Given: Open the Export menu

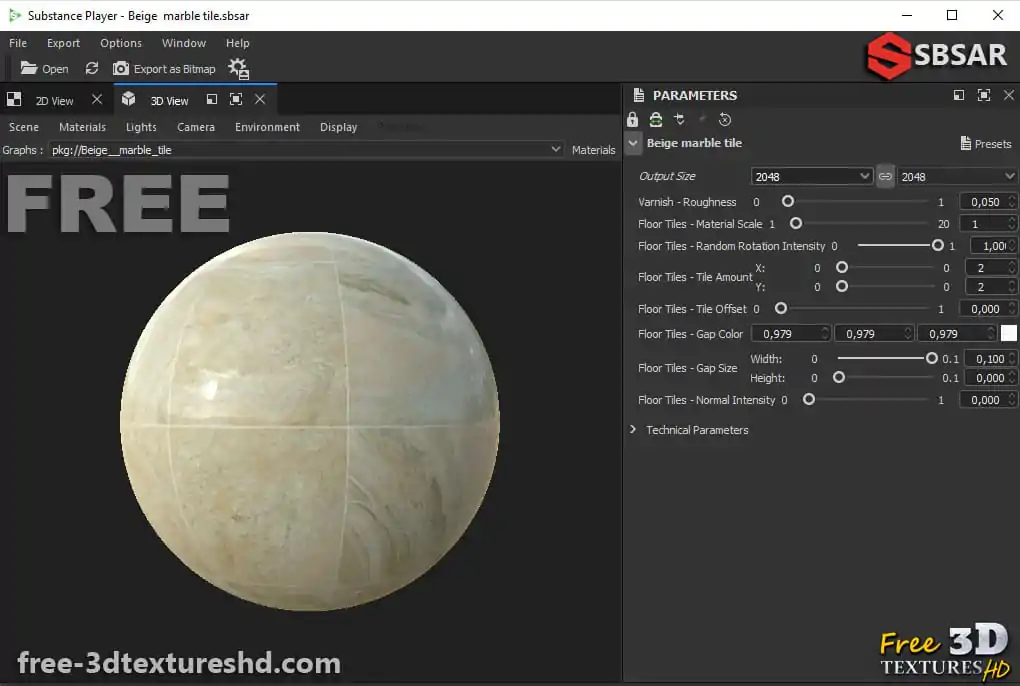Looking at the screenshot, I should [63, 43].
